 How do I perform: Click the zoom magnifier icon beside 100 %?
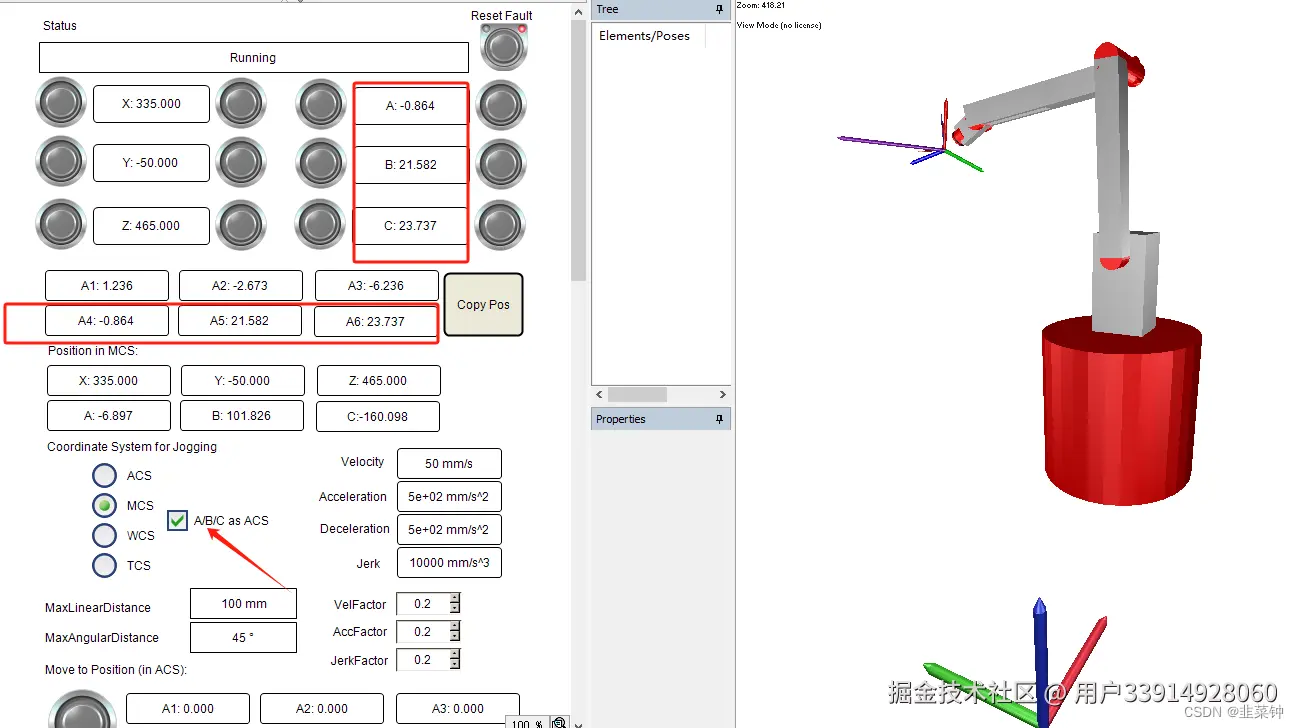(x=559, y=722)
